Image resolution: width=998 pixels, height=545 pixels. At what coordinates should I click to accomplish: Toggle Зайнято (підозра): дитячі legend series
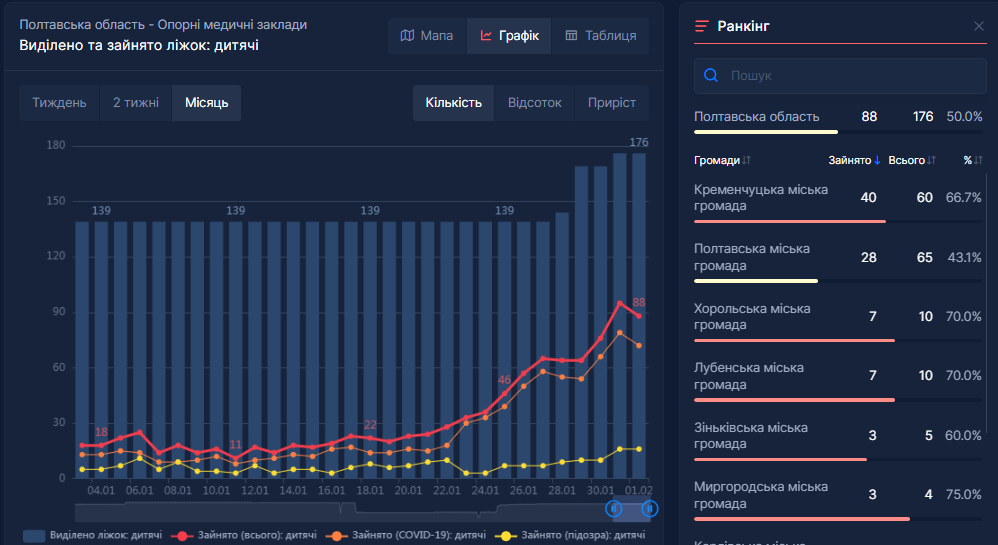[570, 535]
